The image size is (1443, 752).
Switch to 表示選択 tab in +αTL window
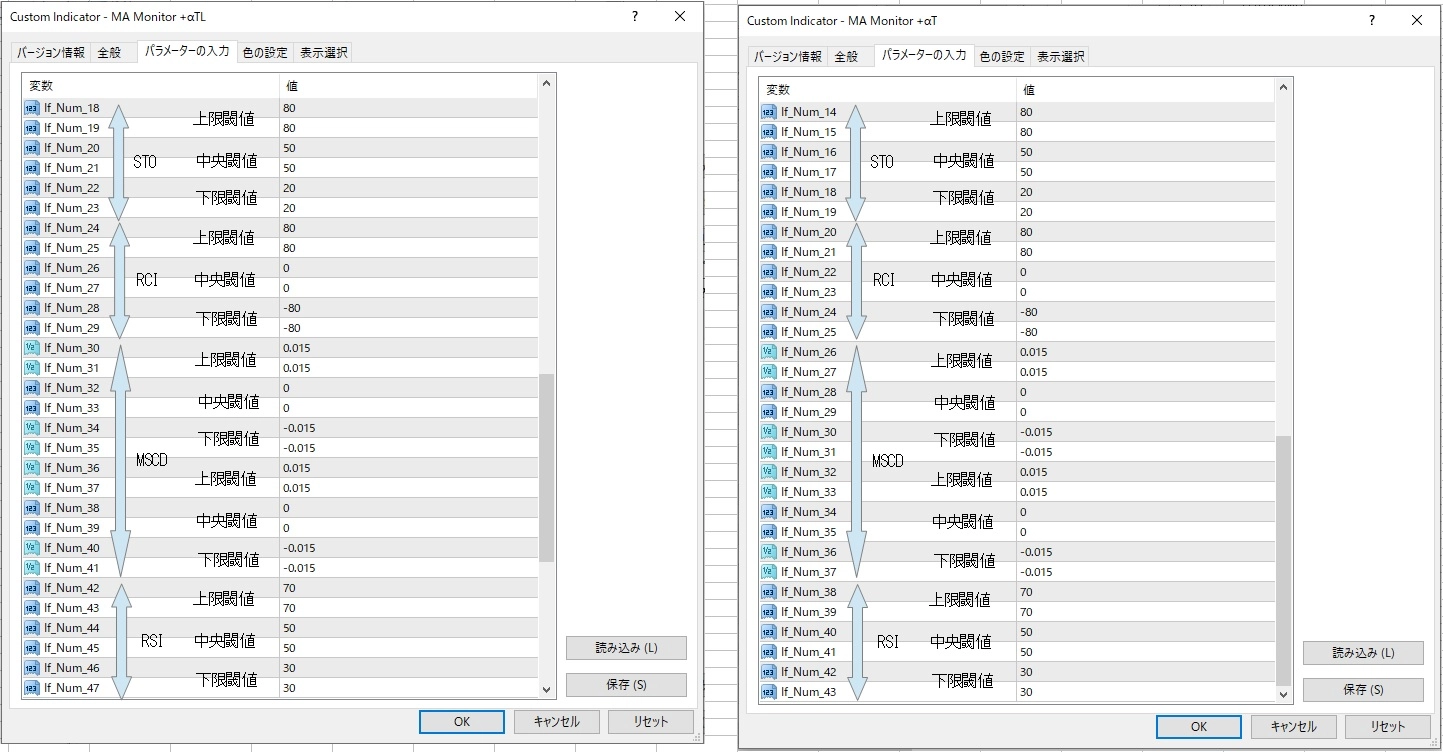[324, 53]
